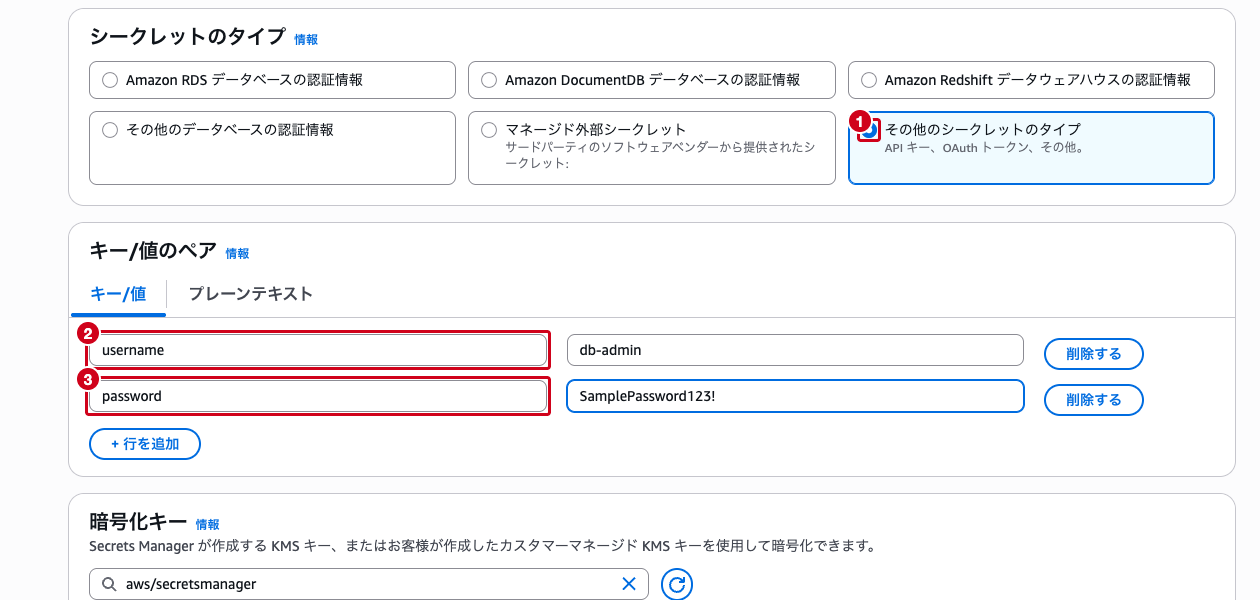This screenshot has width=1260, height=600.
Task: Select Amazon DocumentDB データベースの認証情報 radio option
Action: (489, 80)
